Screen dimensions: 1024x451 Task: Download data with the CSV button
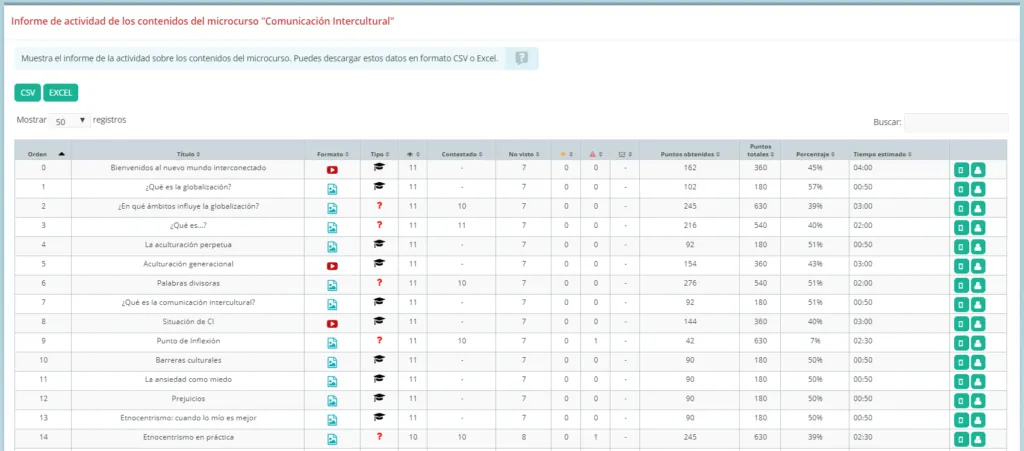click(x=27, y=93)
